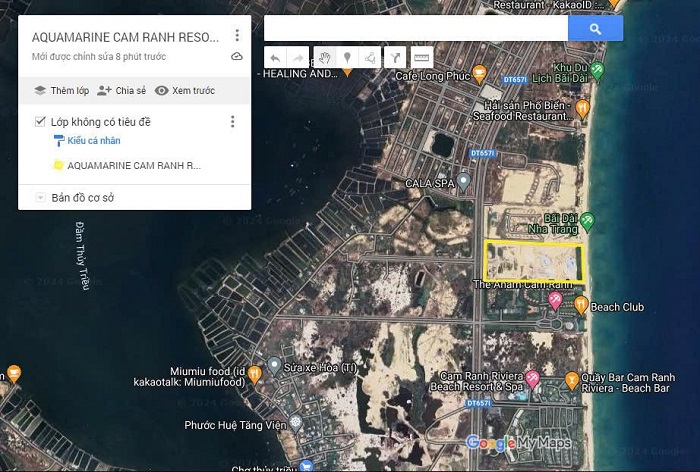Screen dimensions: 700x472
Task: Open layer options three-dot menu
Action: coord(232,121)
